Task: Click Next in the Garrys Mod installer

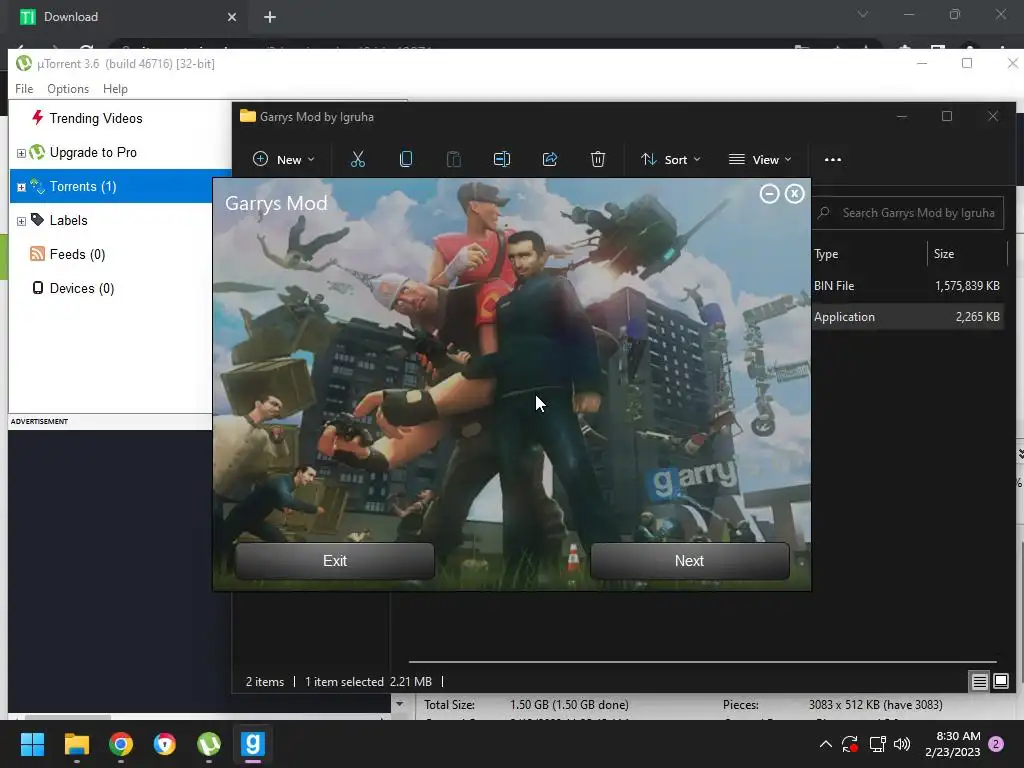Action: click(x=690, y=561)
